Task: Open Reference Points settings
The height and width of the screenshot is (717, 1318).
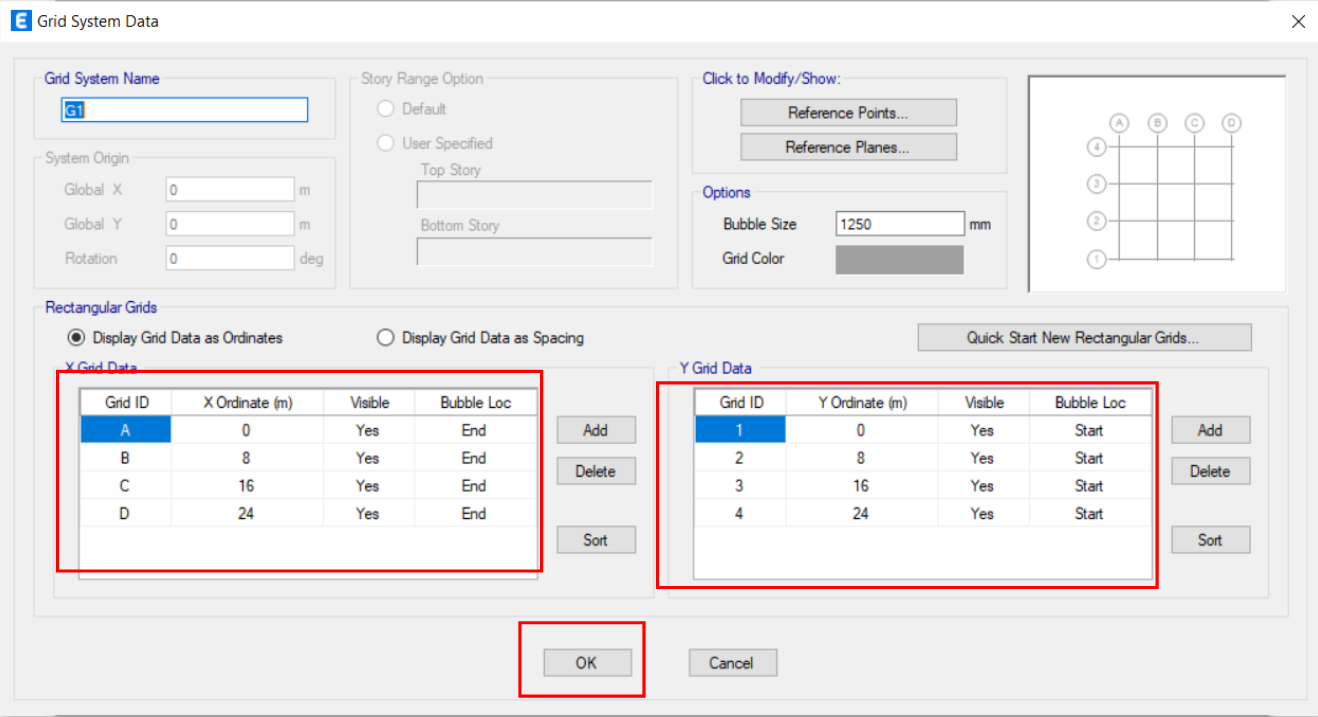Action: [x=847, y=112]
